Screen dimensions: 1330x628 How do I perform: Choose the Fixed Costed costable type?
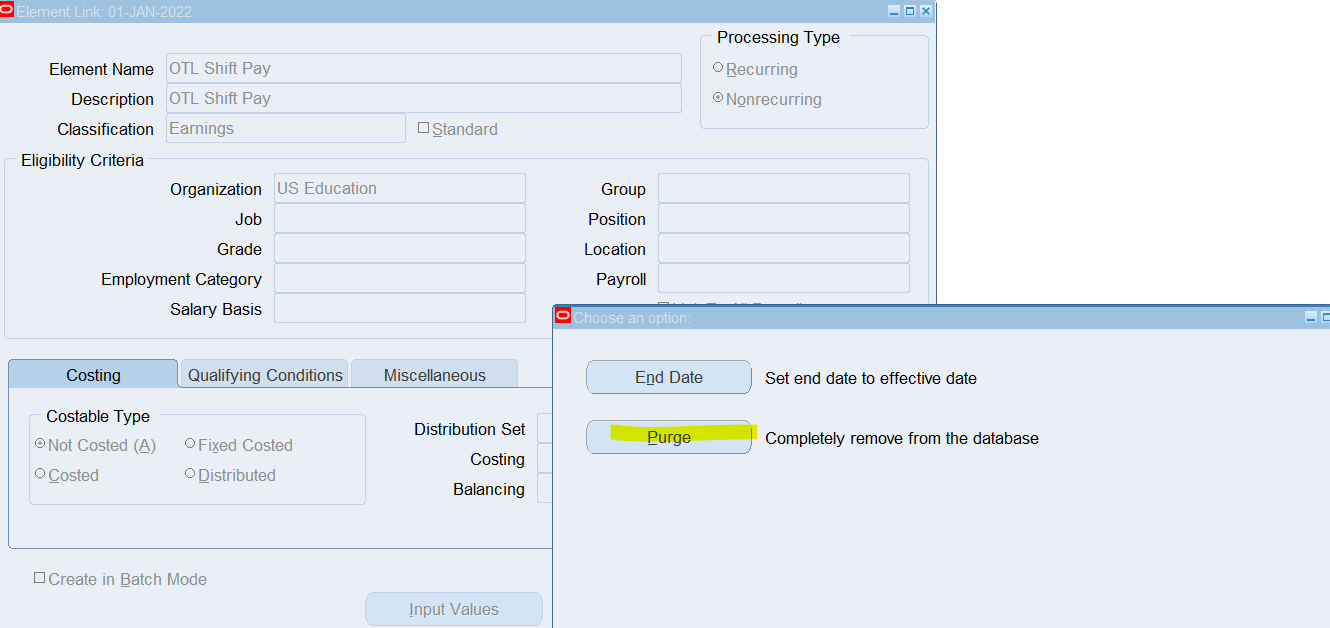click(190, 444)
